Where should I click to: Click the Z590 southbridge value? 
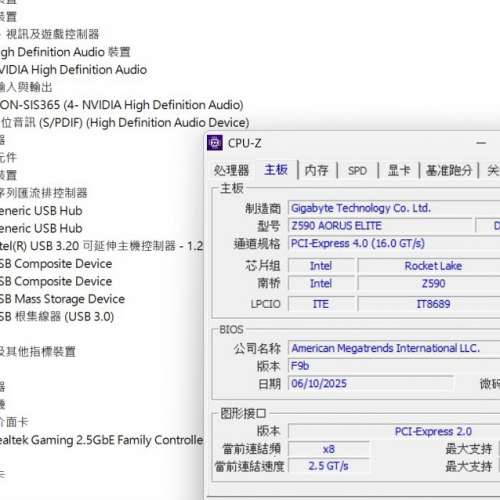click(x=433, y=283)
